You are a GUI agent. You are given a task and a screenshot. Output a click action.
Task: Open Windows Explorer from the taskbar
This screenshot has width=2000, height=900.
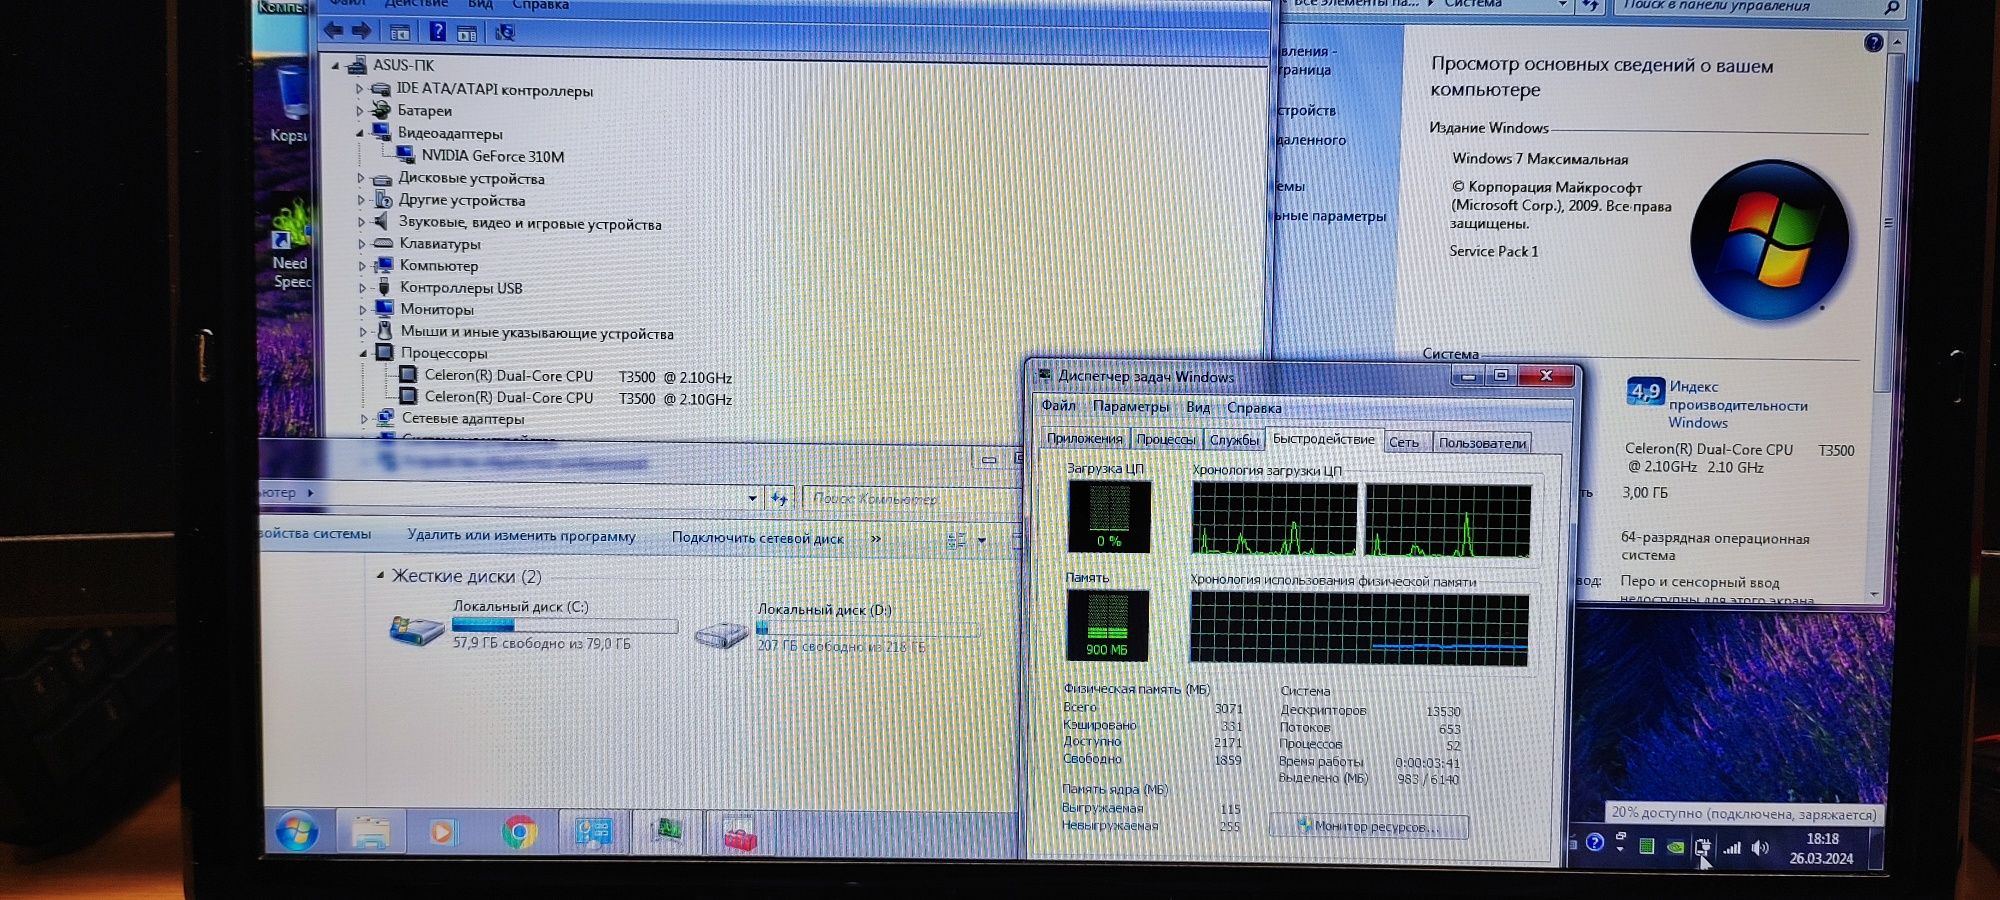[x=370, y=832]
